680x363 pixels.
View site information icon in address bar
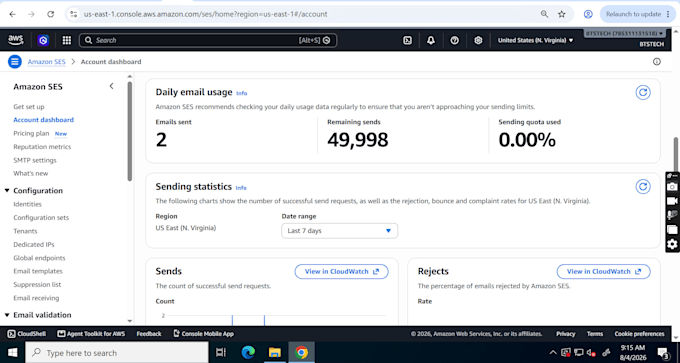pyautogui.click(x=74, y=14)
